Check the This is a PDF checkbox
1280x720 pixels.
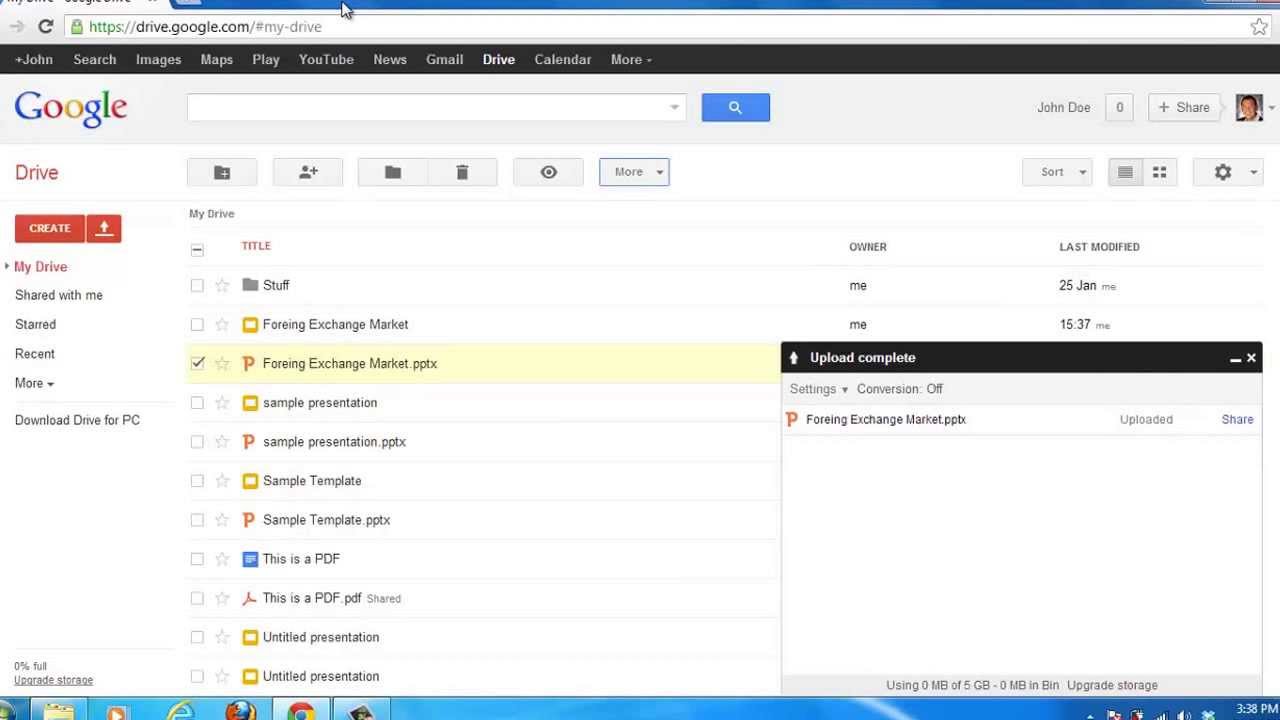197,559
